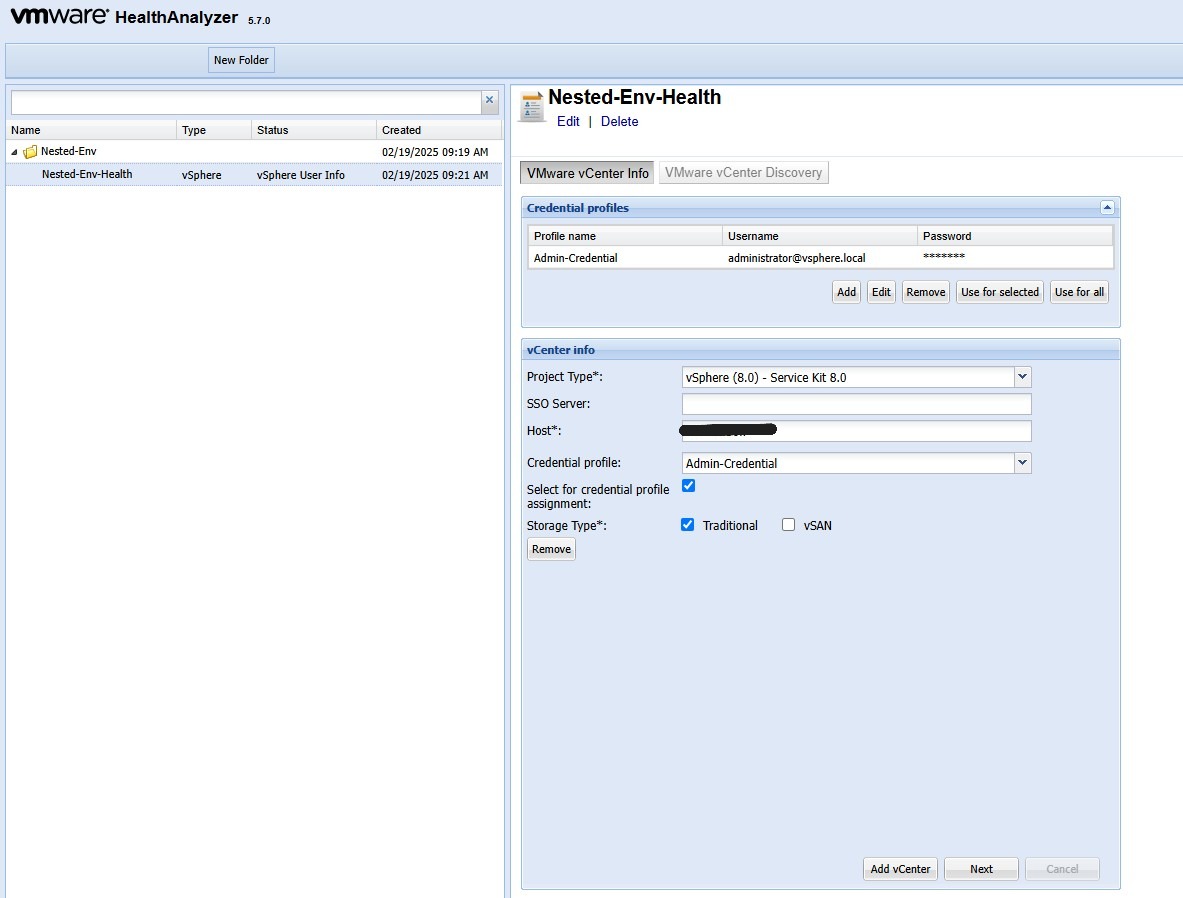This screenshot has height=898, width=1183.
Task: Click the administrator@vsphere.local username cell
Action: click(x=797, y=258)
